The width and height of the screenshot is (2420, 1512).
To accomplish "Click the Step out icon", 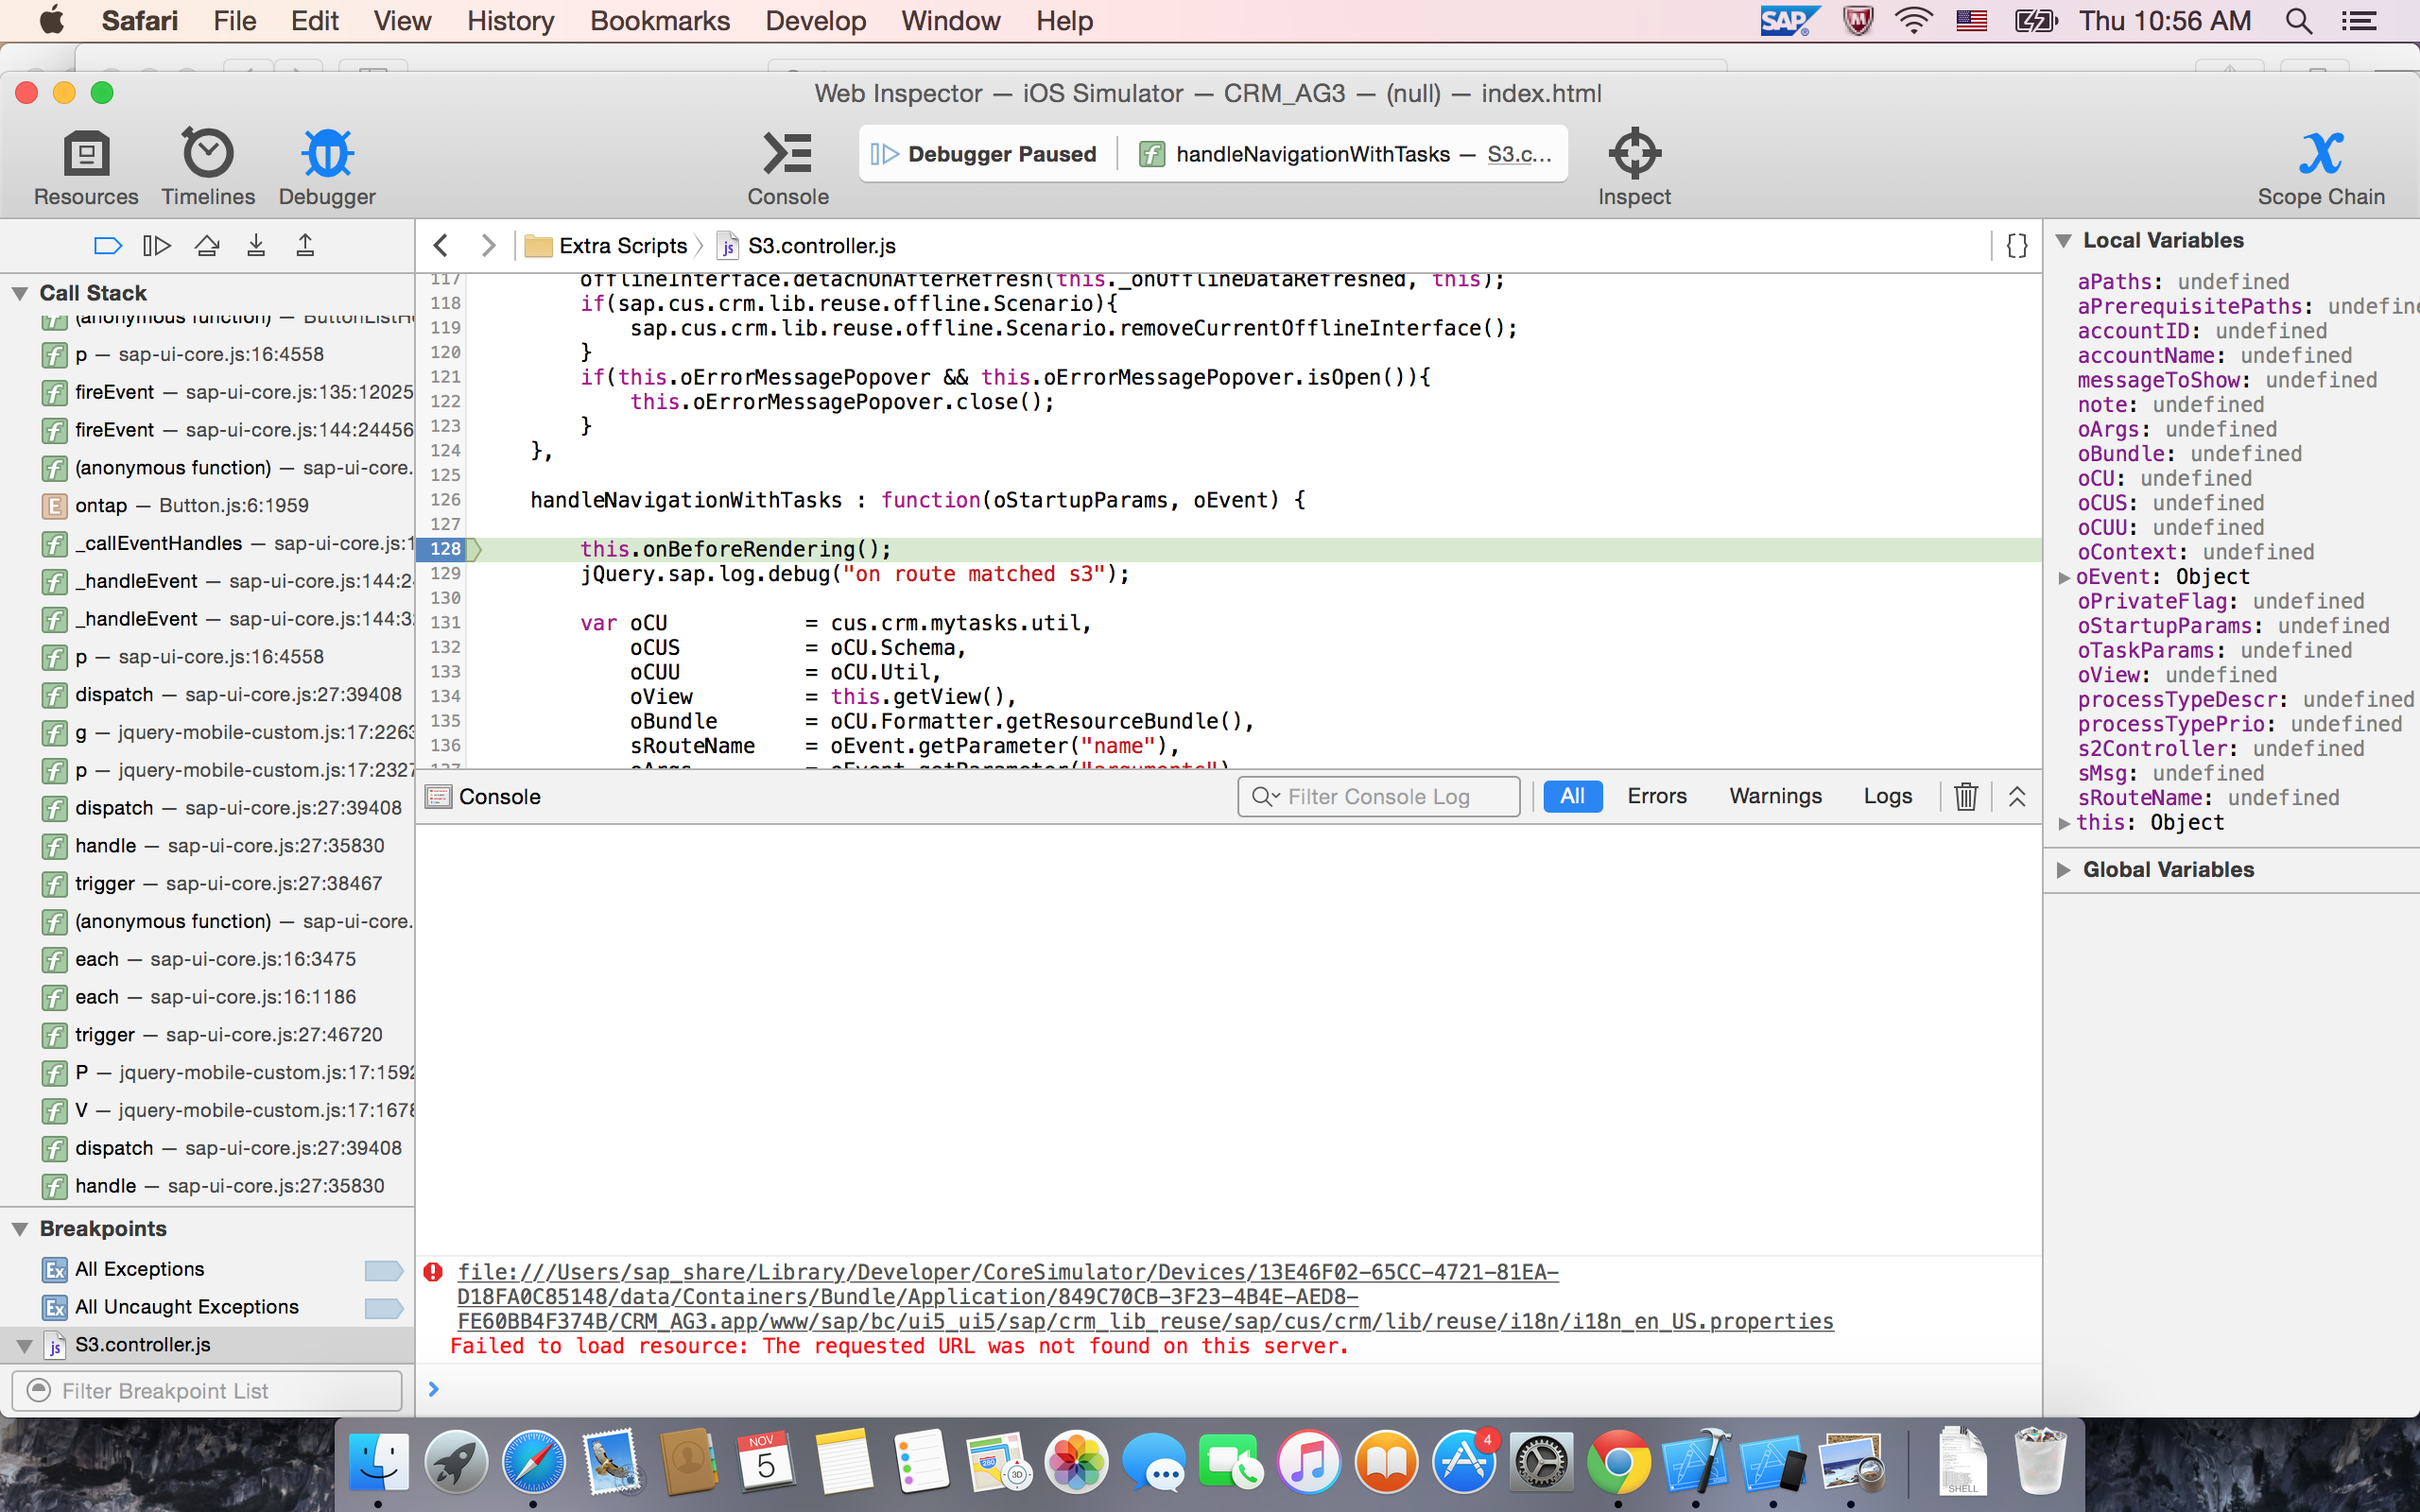I will [305, 245].
